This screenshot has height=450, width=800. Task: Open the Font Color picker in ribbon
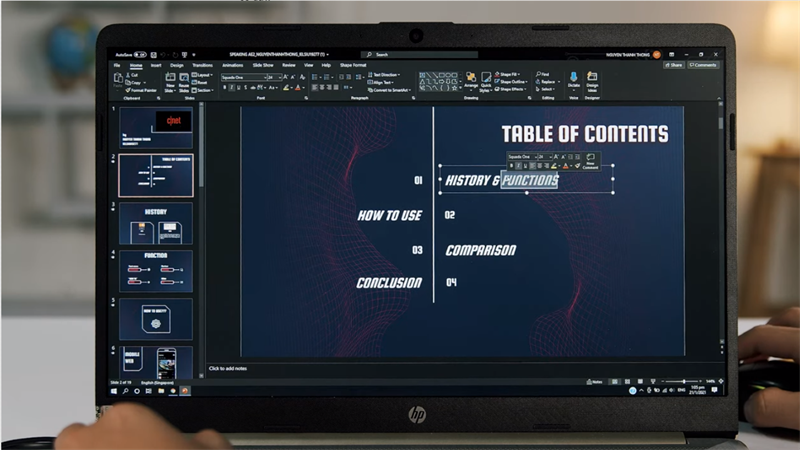pyautogui.click(x=298, y=88)
